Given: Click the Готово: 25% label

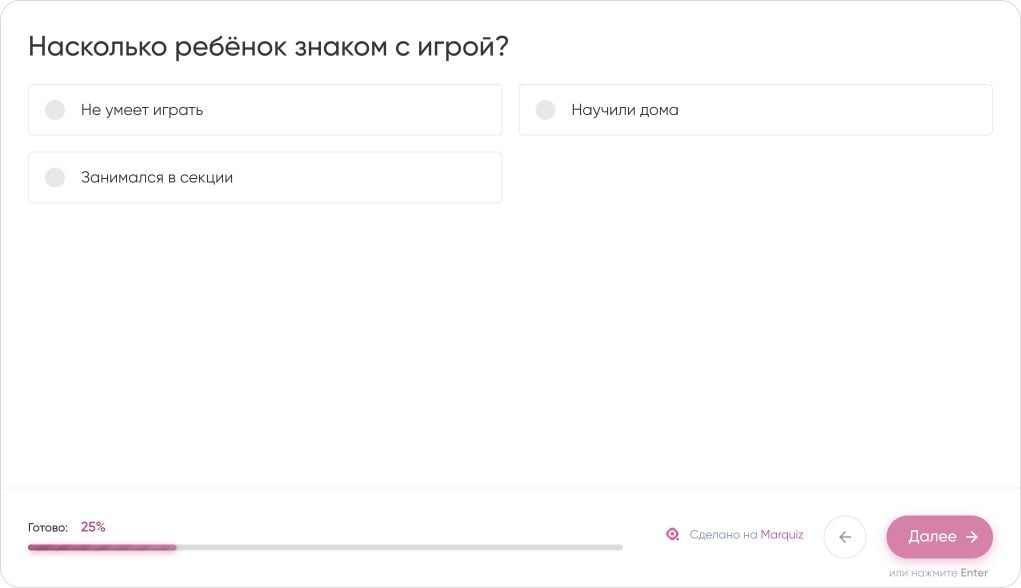Looking at the screenshot, I should pyautogui.click(x=63, y=526).
